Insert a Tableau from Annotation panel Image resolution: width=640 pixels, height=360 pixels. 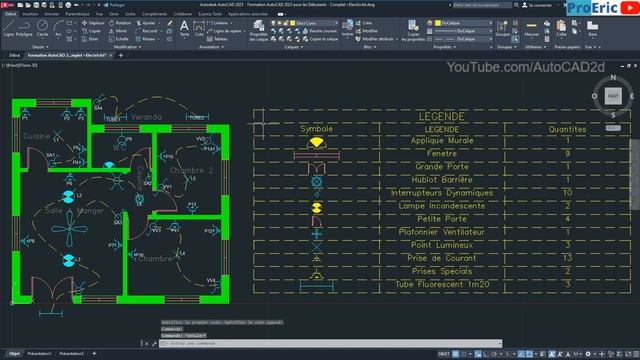pos(217,39)
